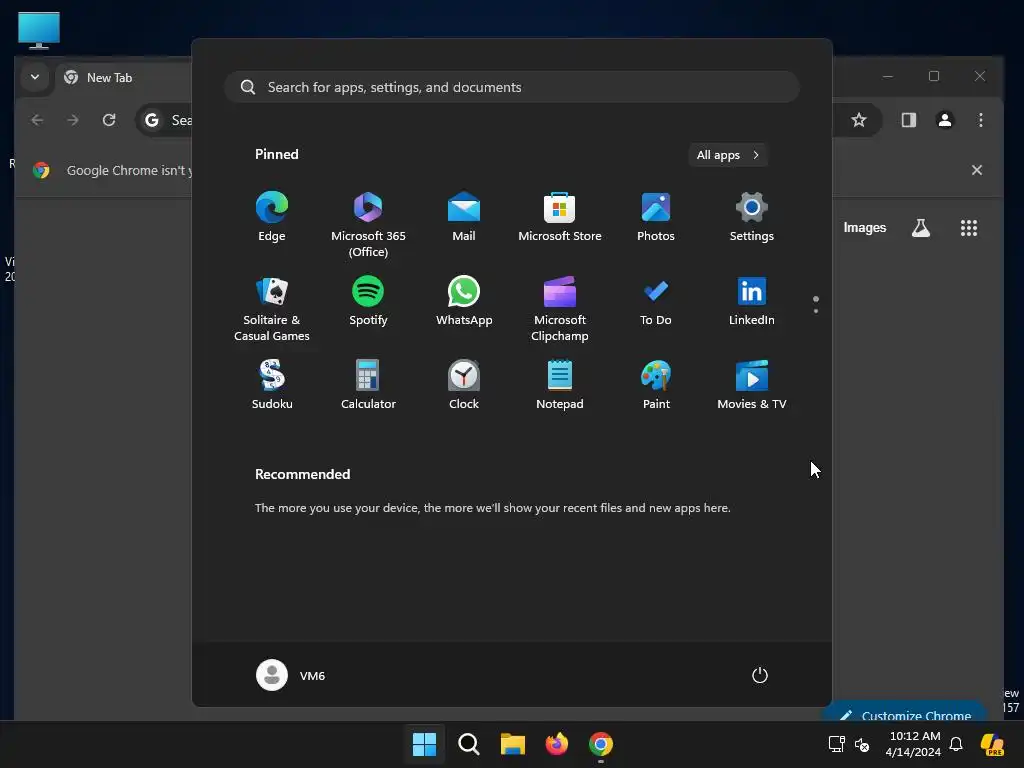Open Solitaire & Casual Games
Viewport: 1024px width, 768px height.
coord(272,308)
